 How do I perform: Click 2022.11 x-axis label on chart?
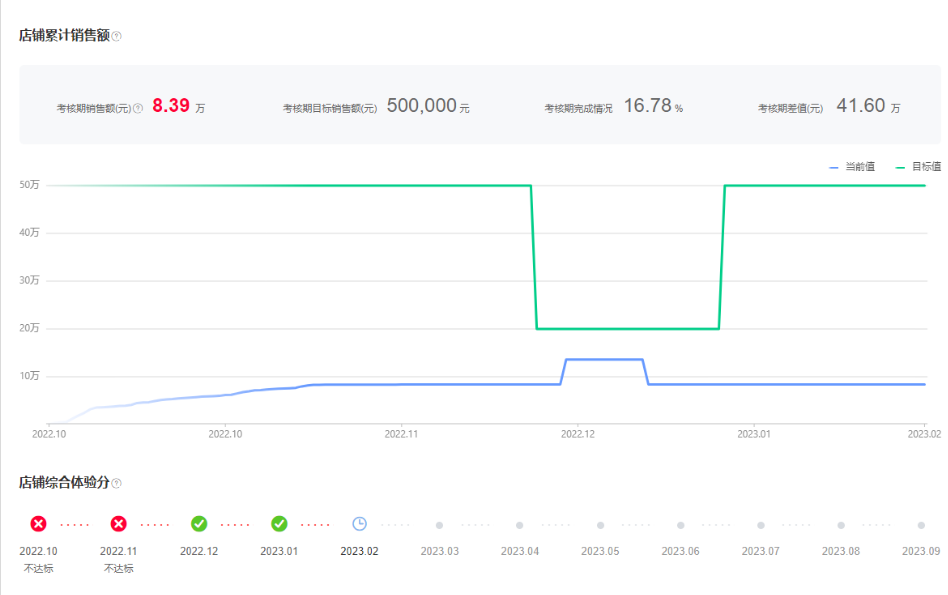point(401,434)
